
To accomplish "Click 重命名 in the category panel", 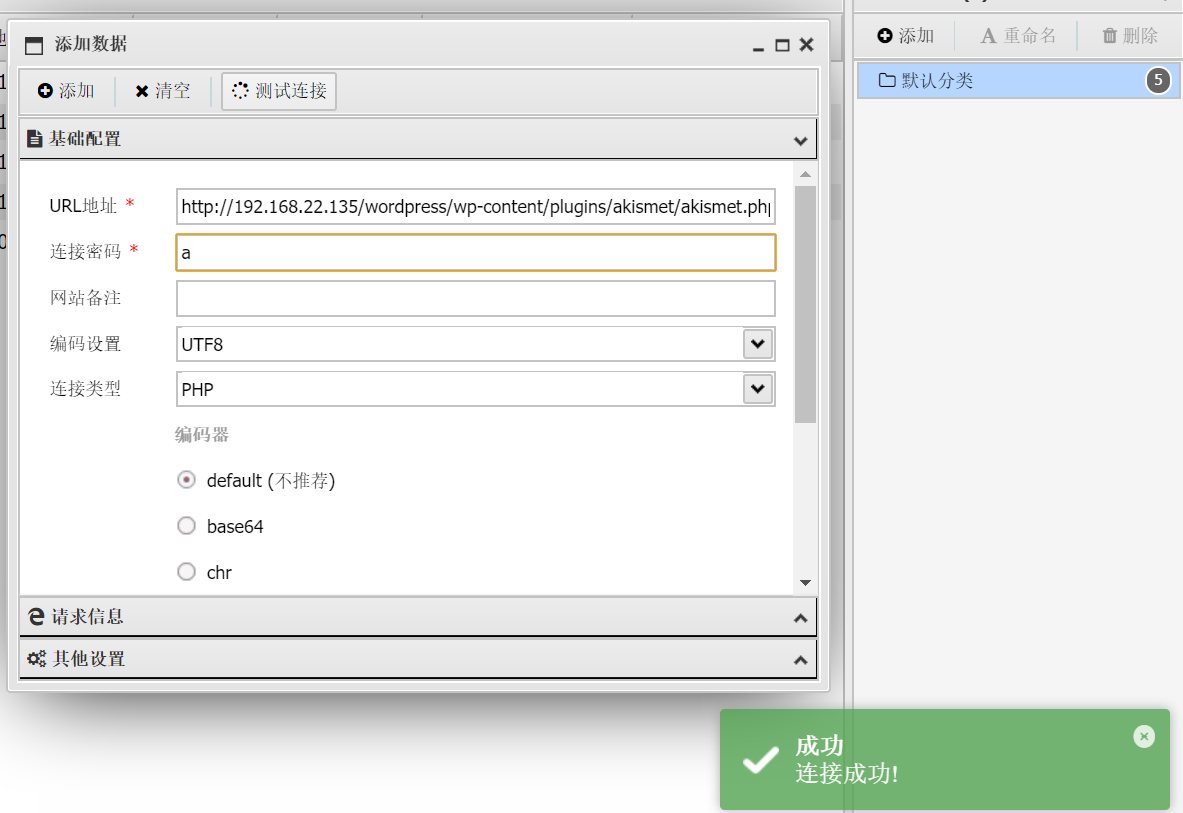I will [1018, 35].
